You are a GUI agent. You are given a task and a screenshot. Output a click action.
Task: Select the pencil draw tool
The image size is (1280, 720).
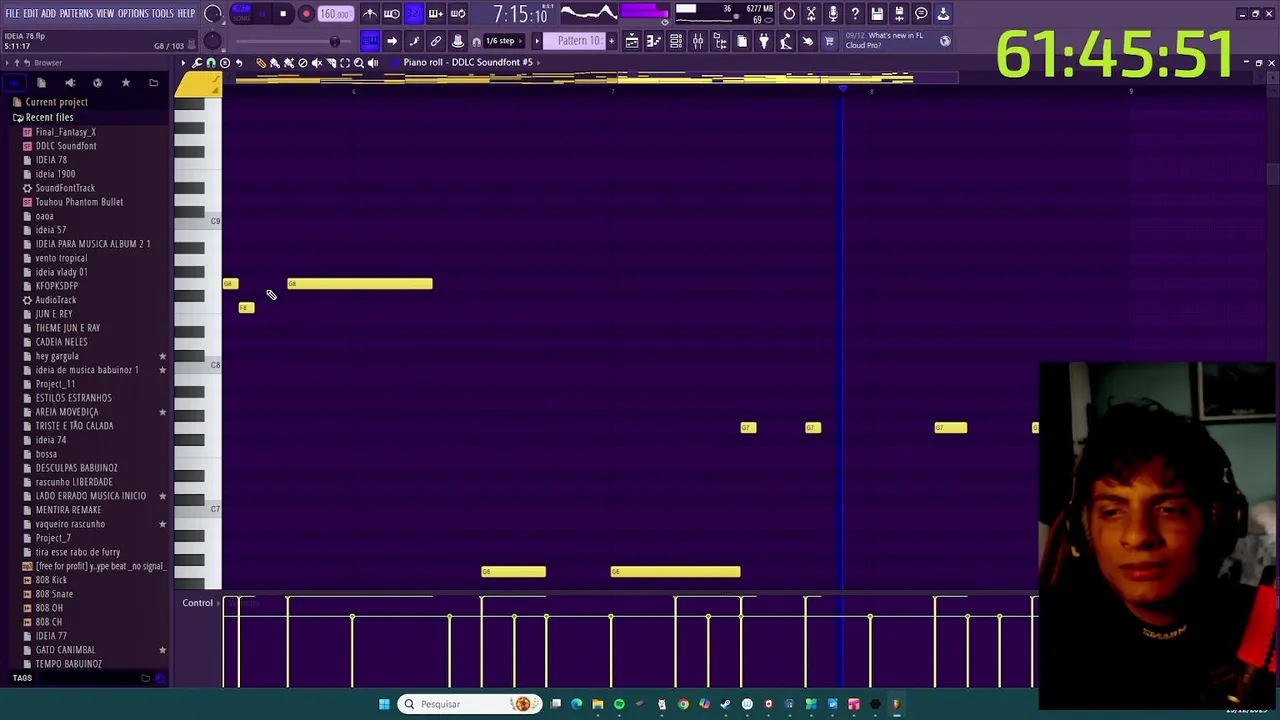[x=261, y=63]
